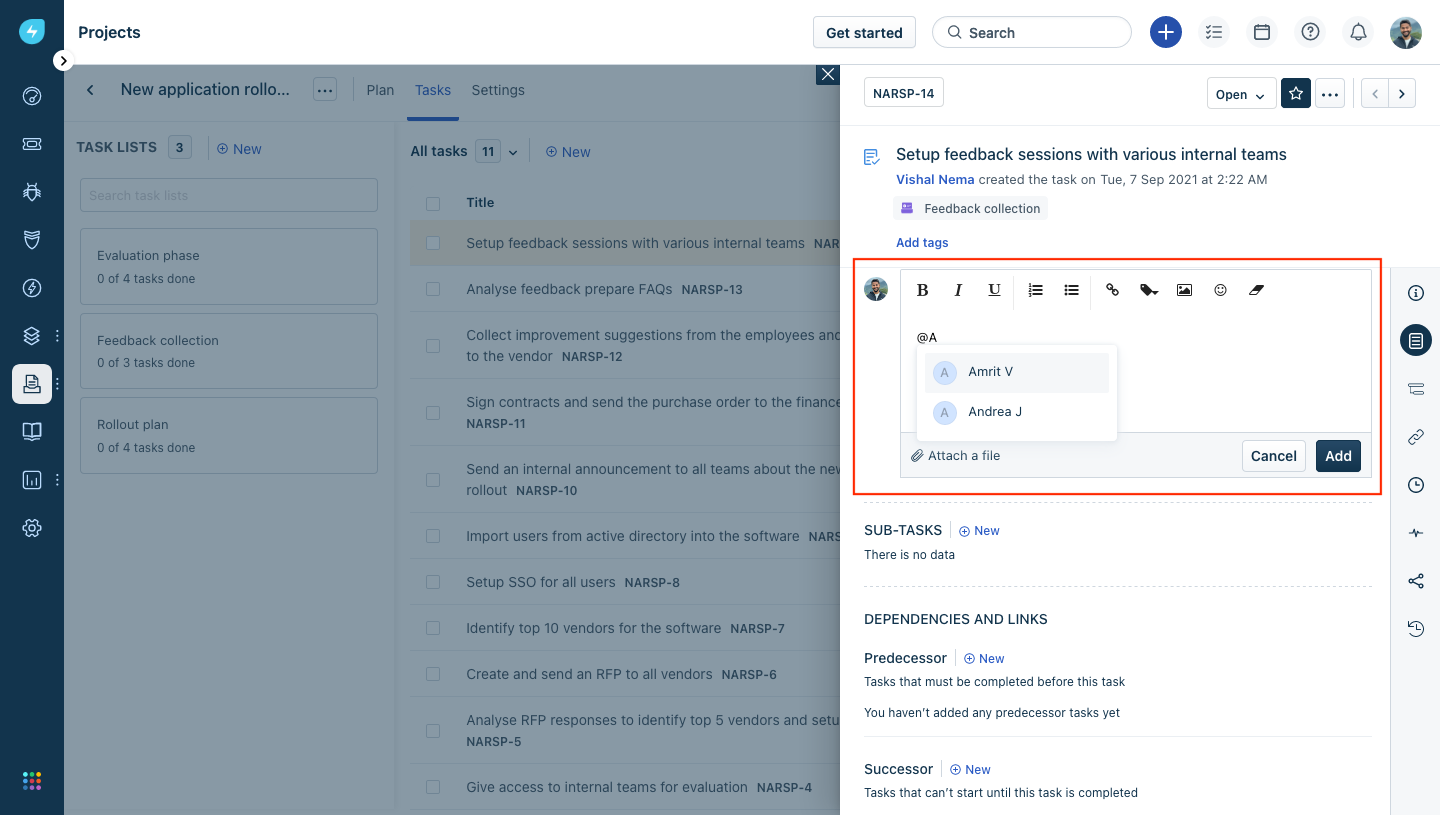Open the Open status dropdown
The height and width of the screenshot is (815, 1440).
[1241, 94]
